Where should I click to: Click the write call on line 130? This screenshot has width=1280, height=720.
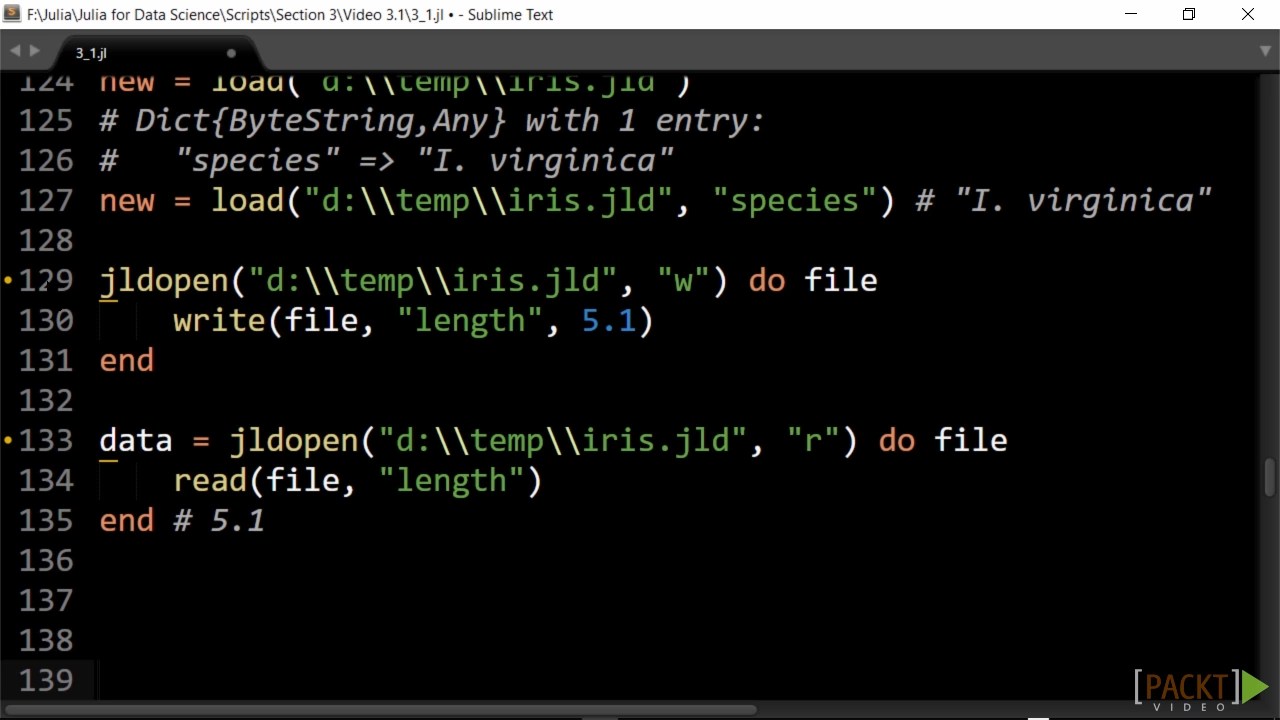220,321
